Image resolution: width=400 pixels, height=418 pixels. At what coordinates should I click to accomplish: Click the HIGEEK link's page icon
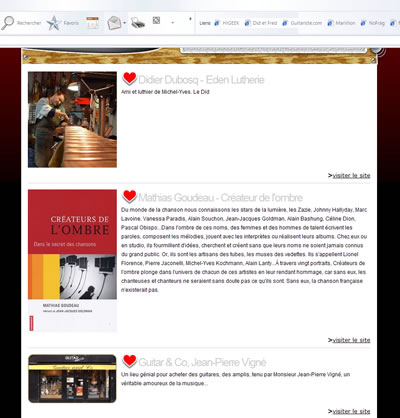tap(217, 23)
